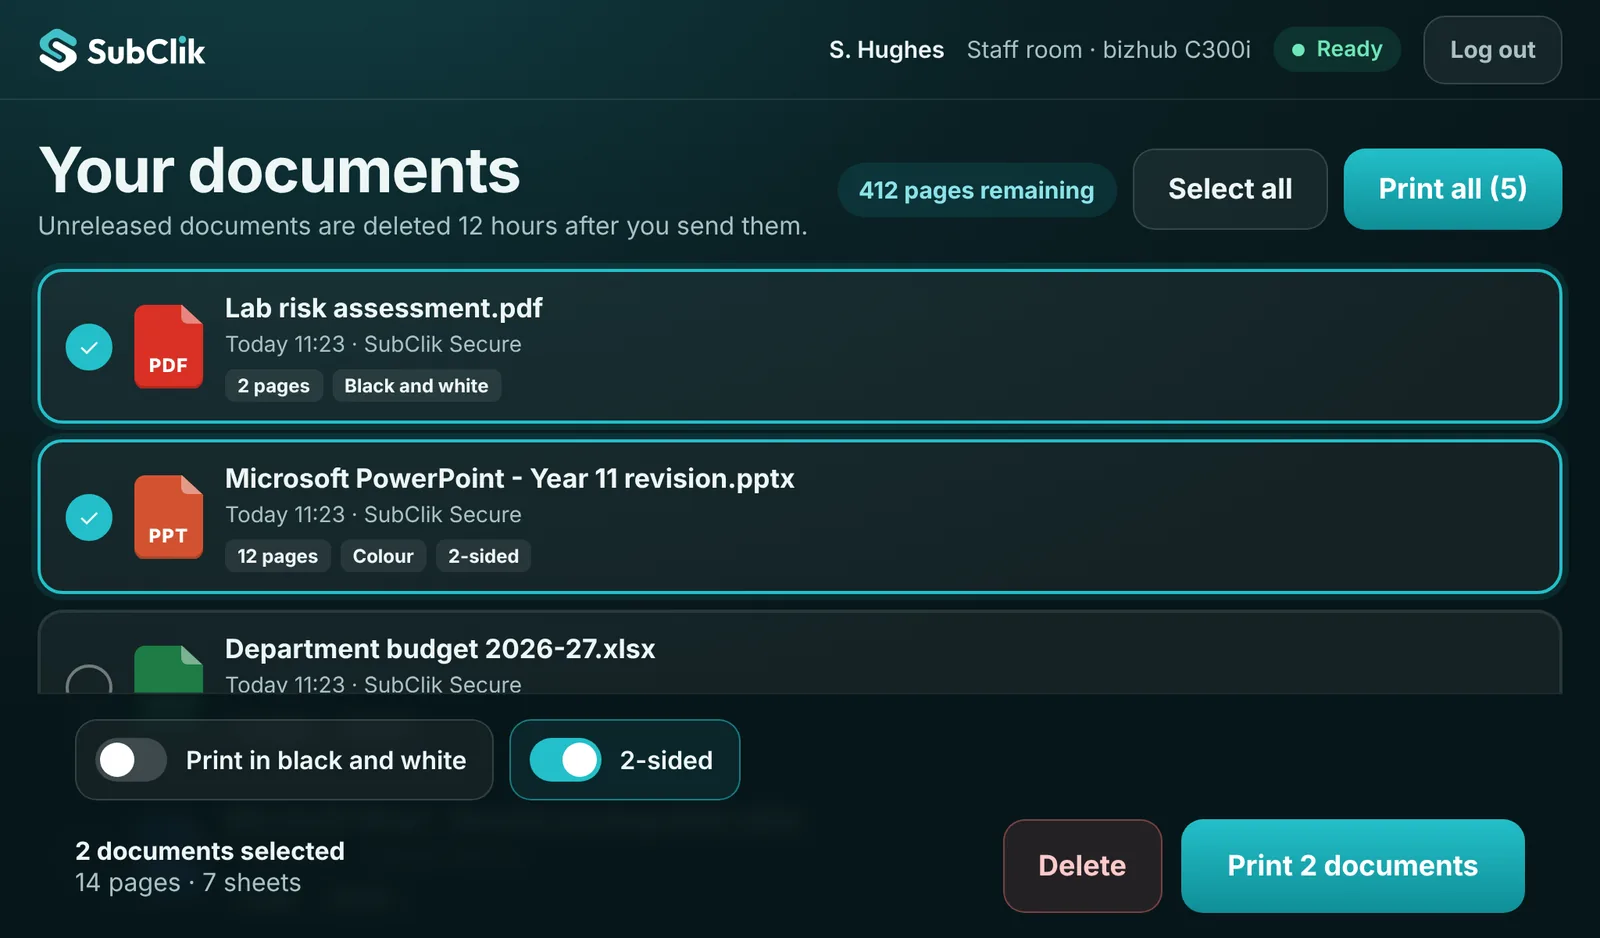Click the Your documents heading
Image resolution: width=1600 pixels, height=938 pixels.
pyautogui.click(x=279, y=170)
